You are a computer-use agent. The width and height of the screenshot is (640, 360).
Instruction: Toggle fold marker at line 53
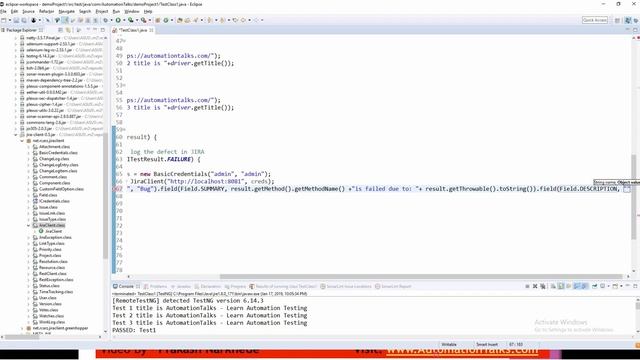pyautogui.click(x=124, y=85)
